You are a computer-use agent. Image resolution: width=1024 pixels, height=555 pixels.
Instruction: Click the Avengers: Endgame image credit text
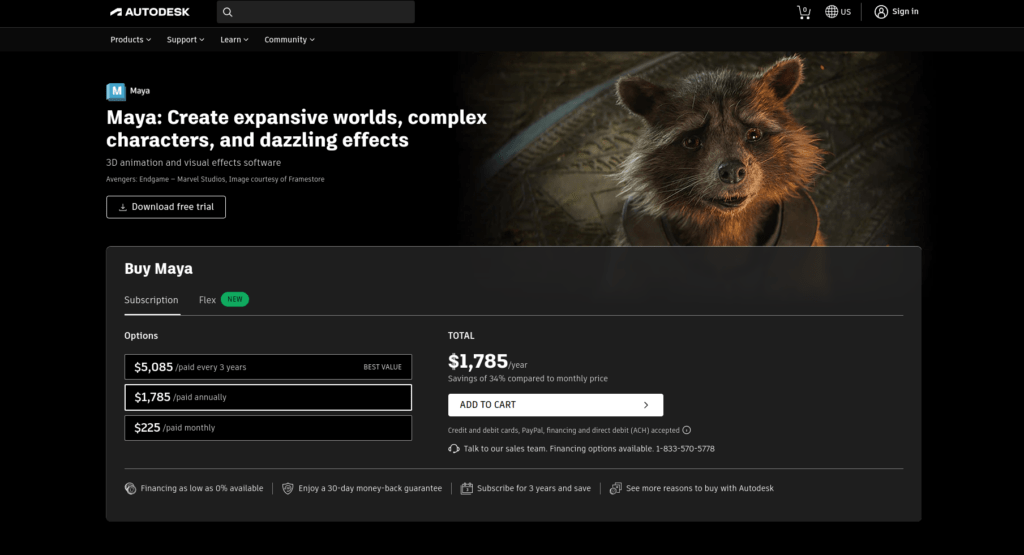[216, 179]
